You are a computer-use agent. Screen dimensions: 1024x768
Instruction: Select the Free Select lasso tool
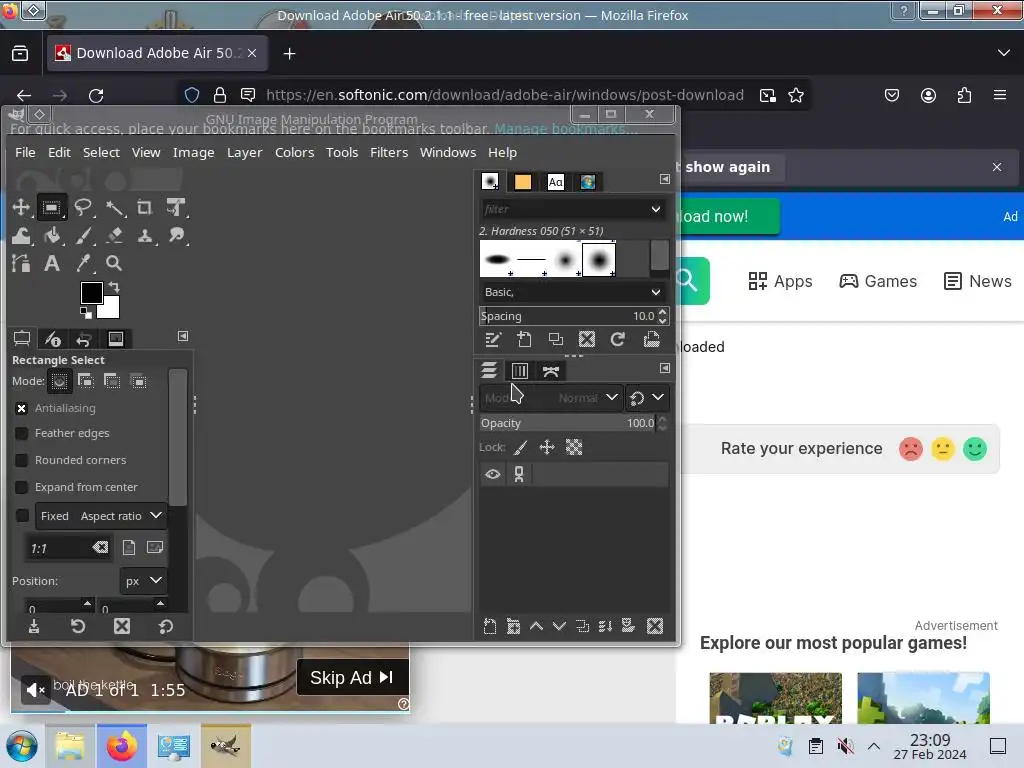point(83,208)
